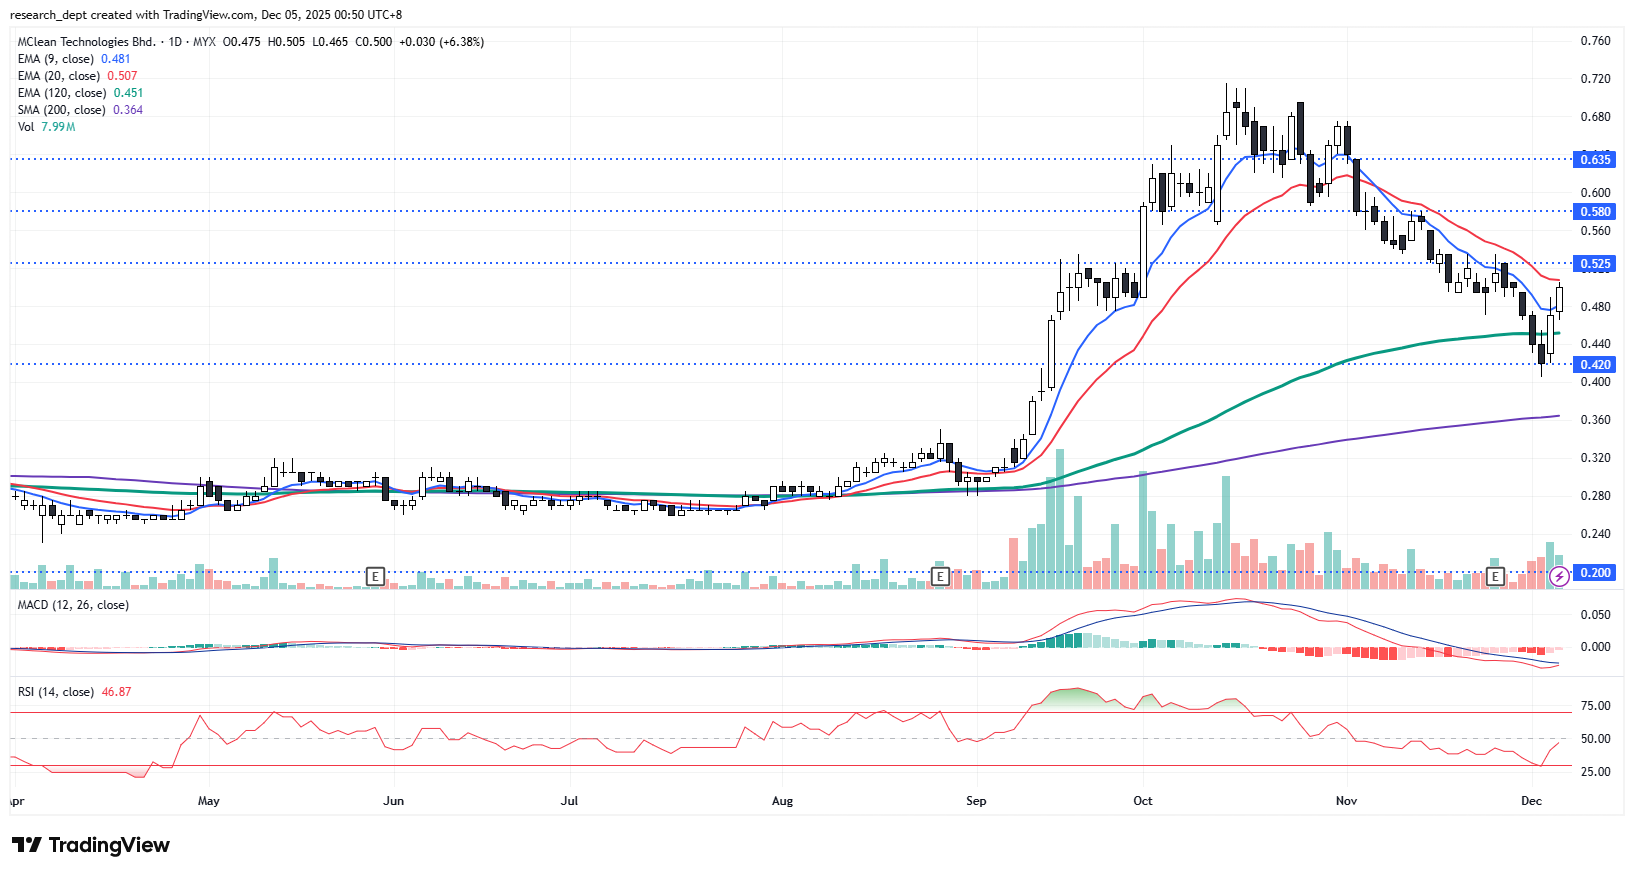Select the 0.420 price level label

click(1595, 364)
